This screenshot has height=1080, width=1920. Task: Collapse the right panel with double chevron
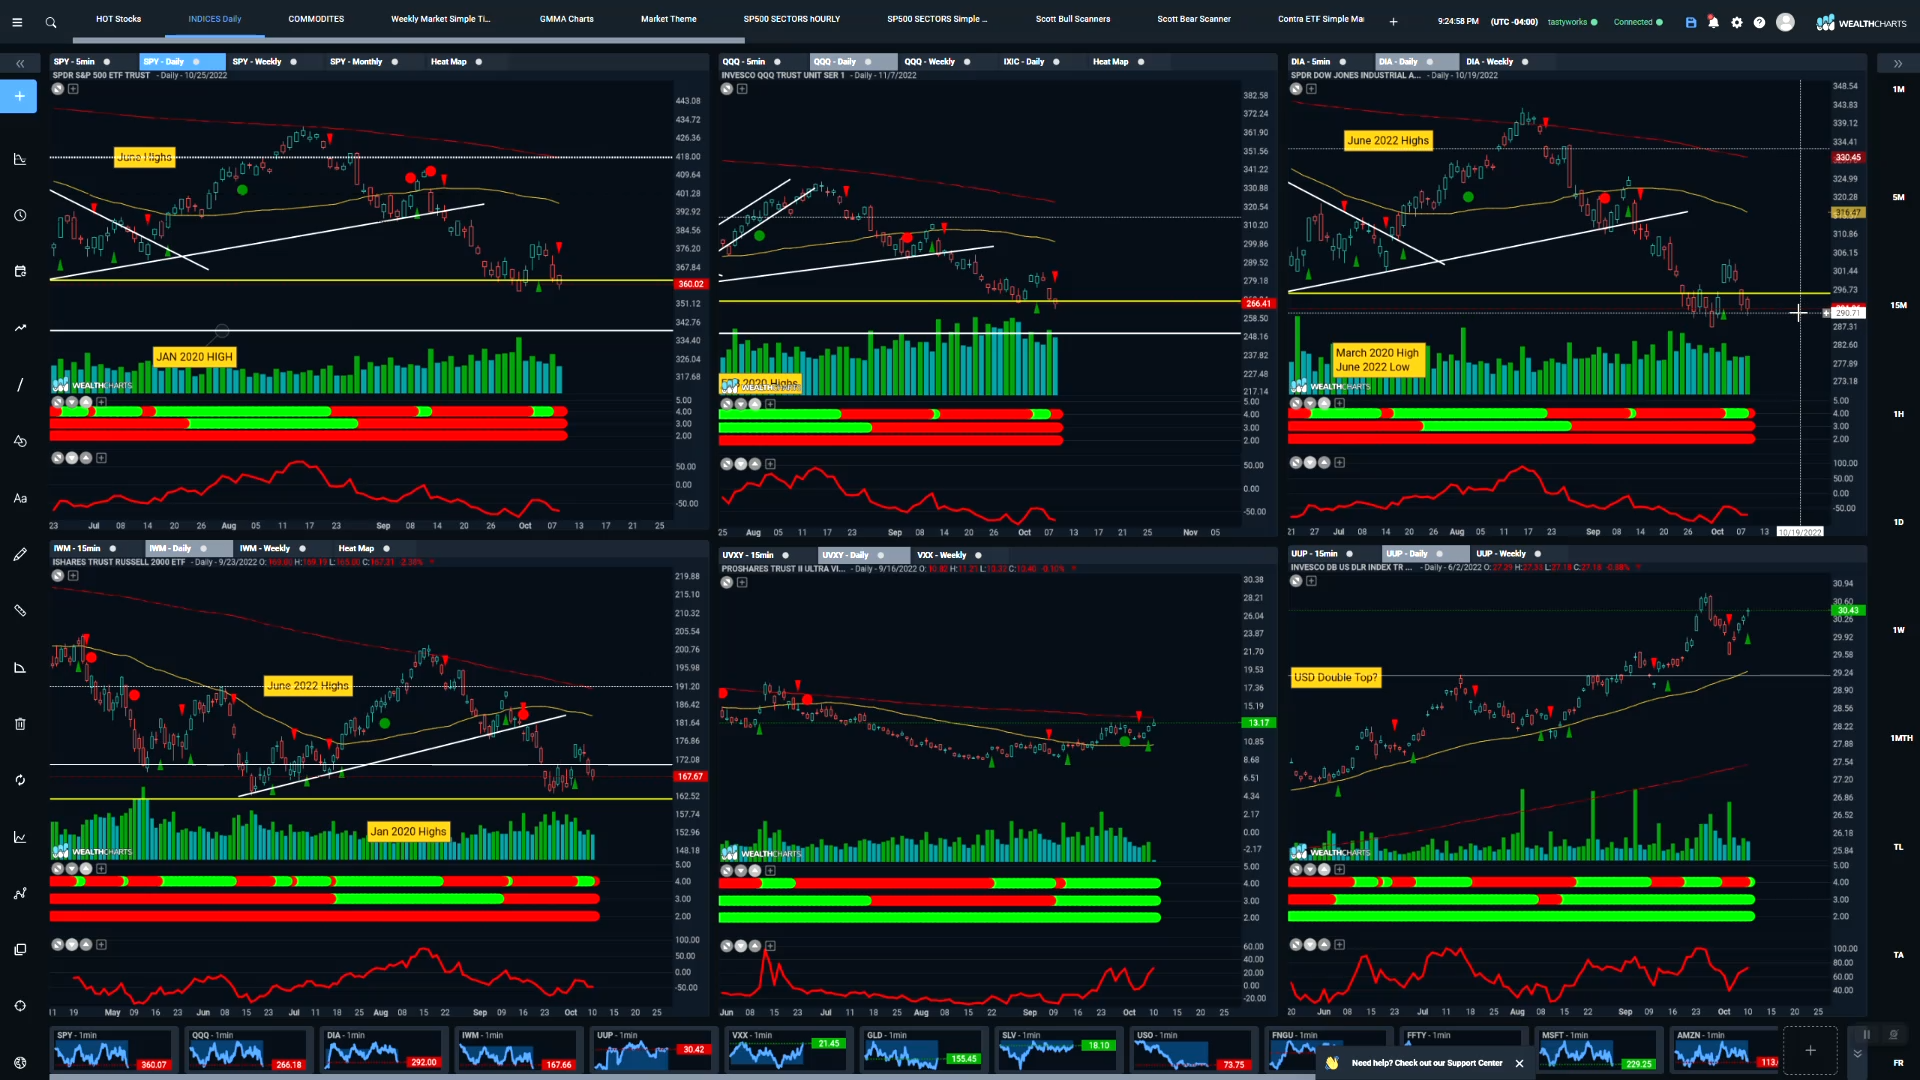[1897, 64]
